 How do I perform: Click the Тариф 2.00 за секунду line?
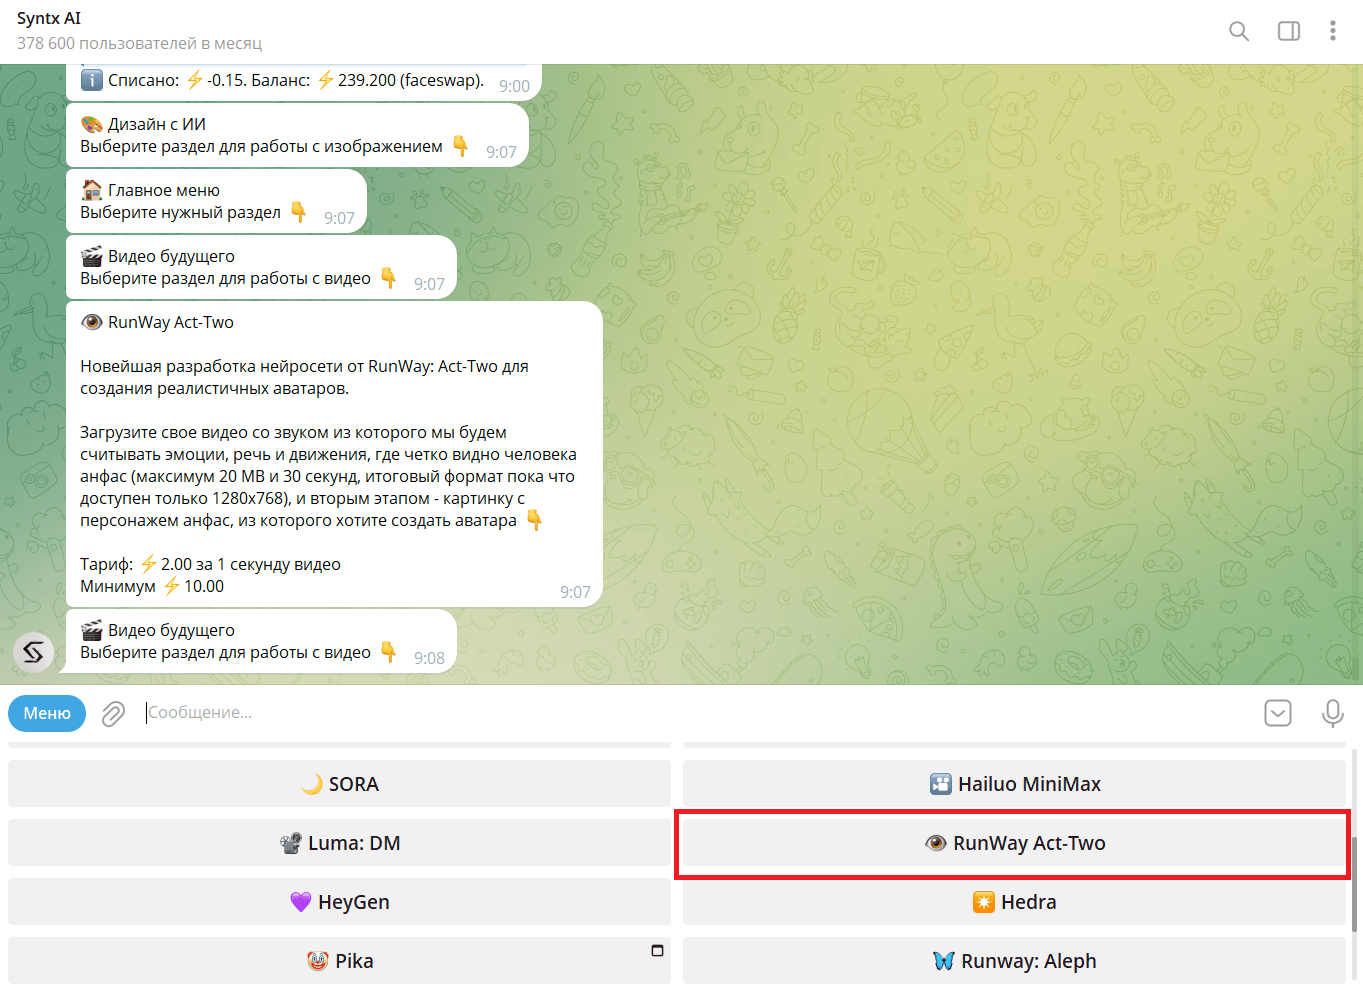[210, 564]
